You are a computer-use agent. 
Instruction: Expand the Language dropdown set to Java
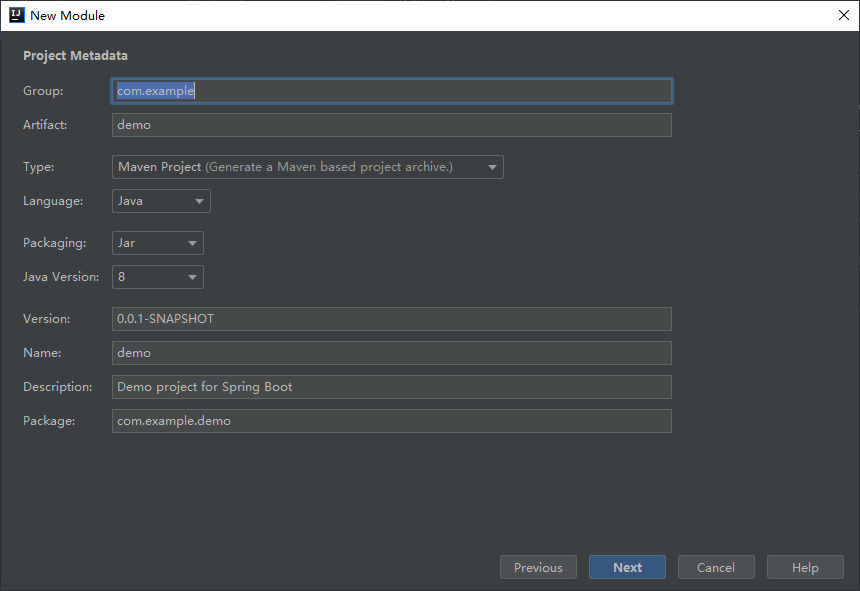(161, 201)
